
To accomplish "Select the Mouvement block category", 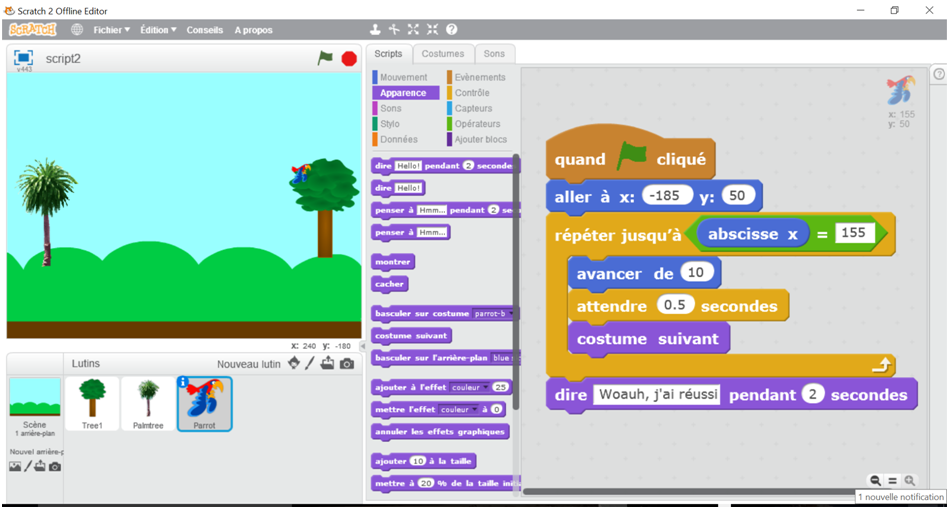I will click(x=402, y=77).
